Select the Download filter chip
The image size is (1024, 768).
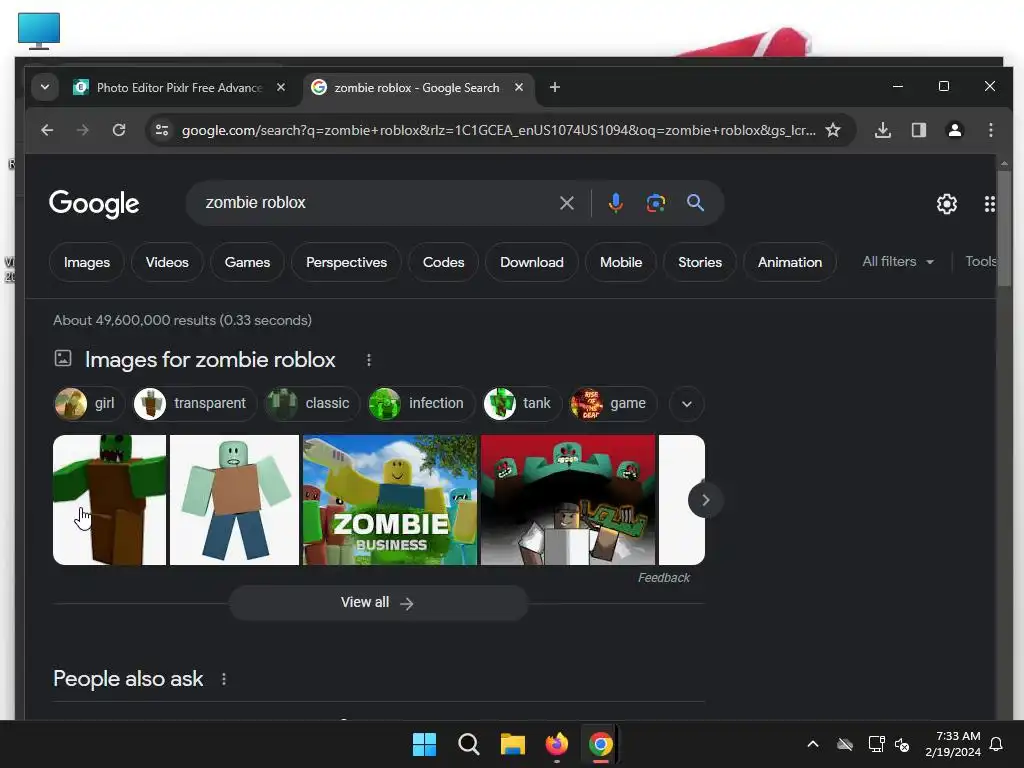click(532, 262)
